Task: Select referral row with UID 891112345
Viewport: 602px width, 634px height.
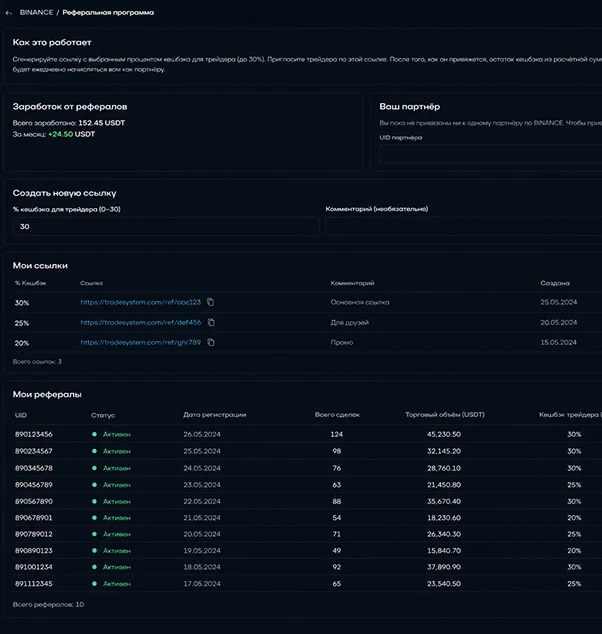Action: pos(307,583)
